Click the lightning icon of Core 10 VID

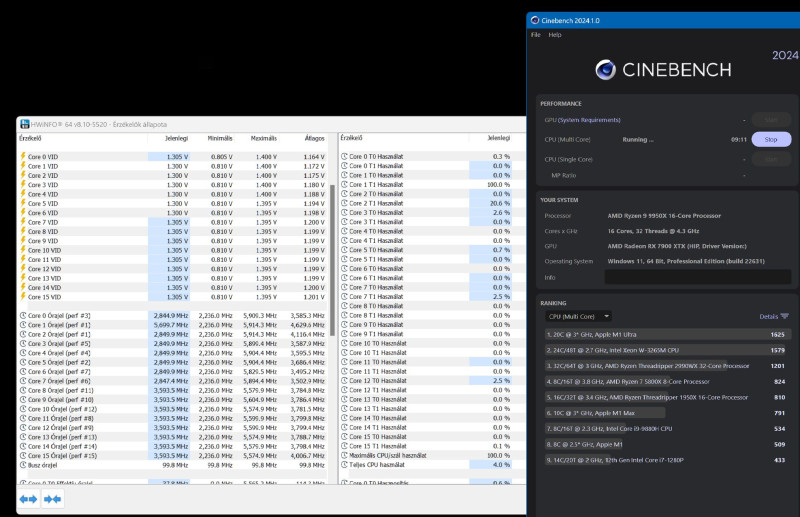pos(23,250)
